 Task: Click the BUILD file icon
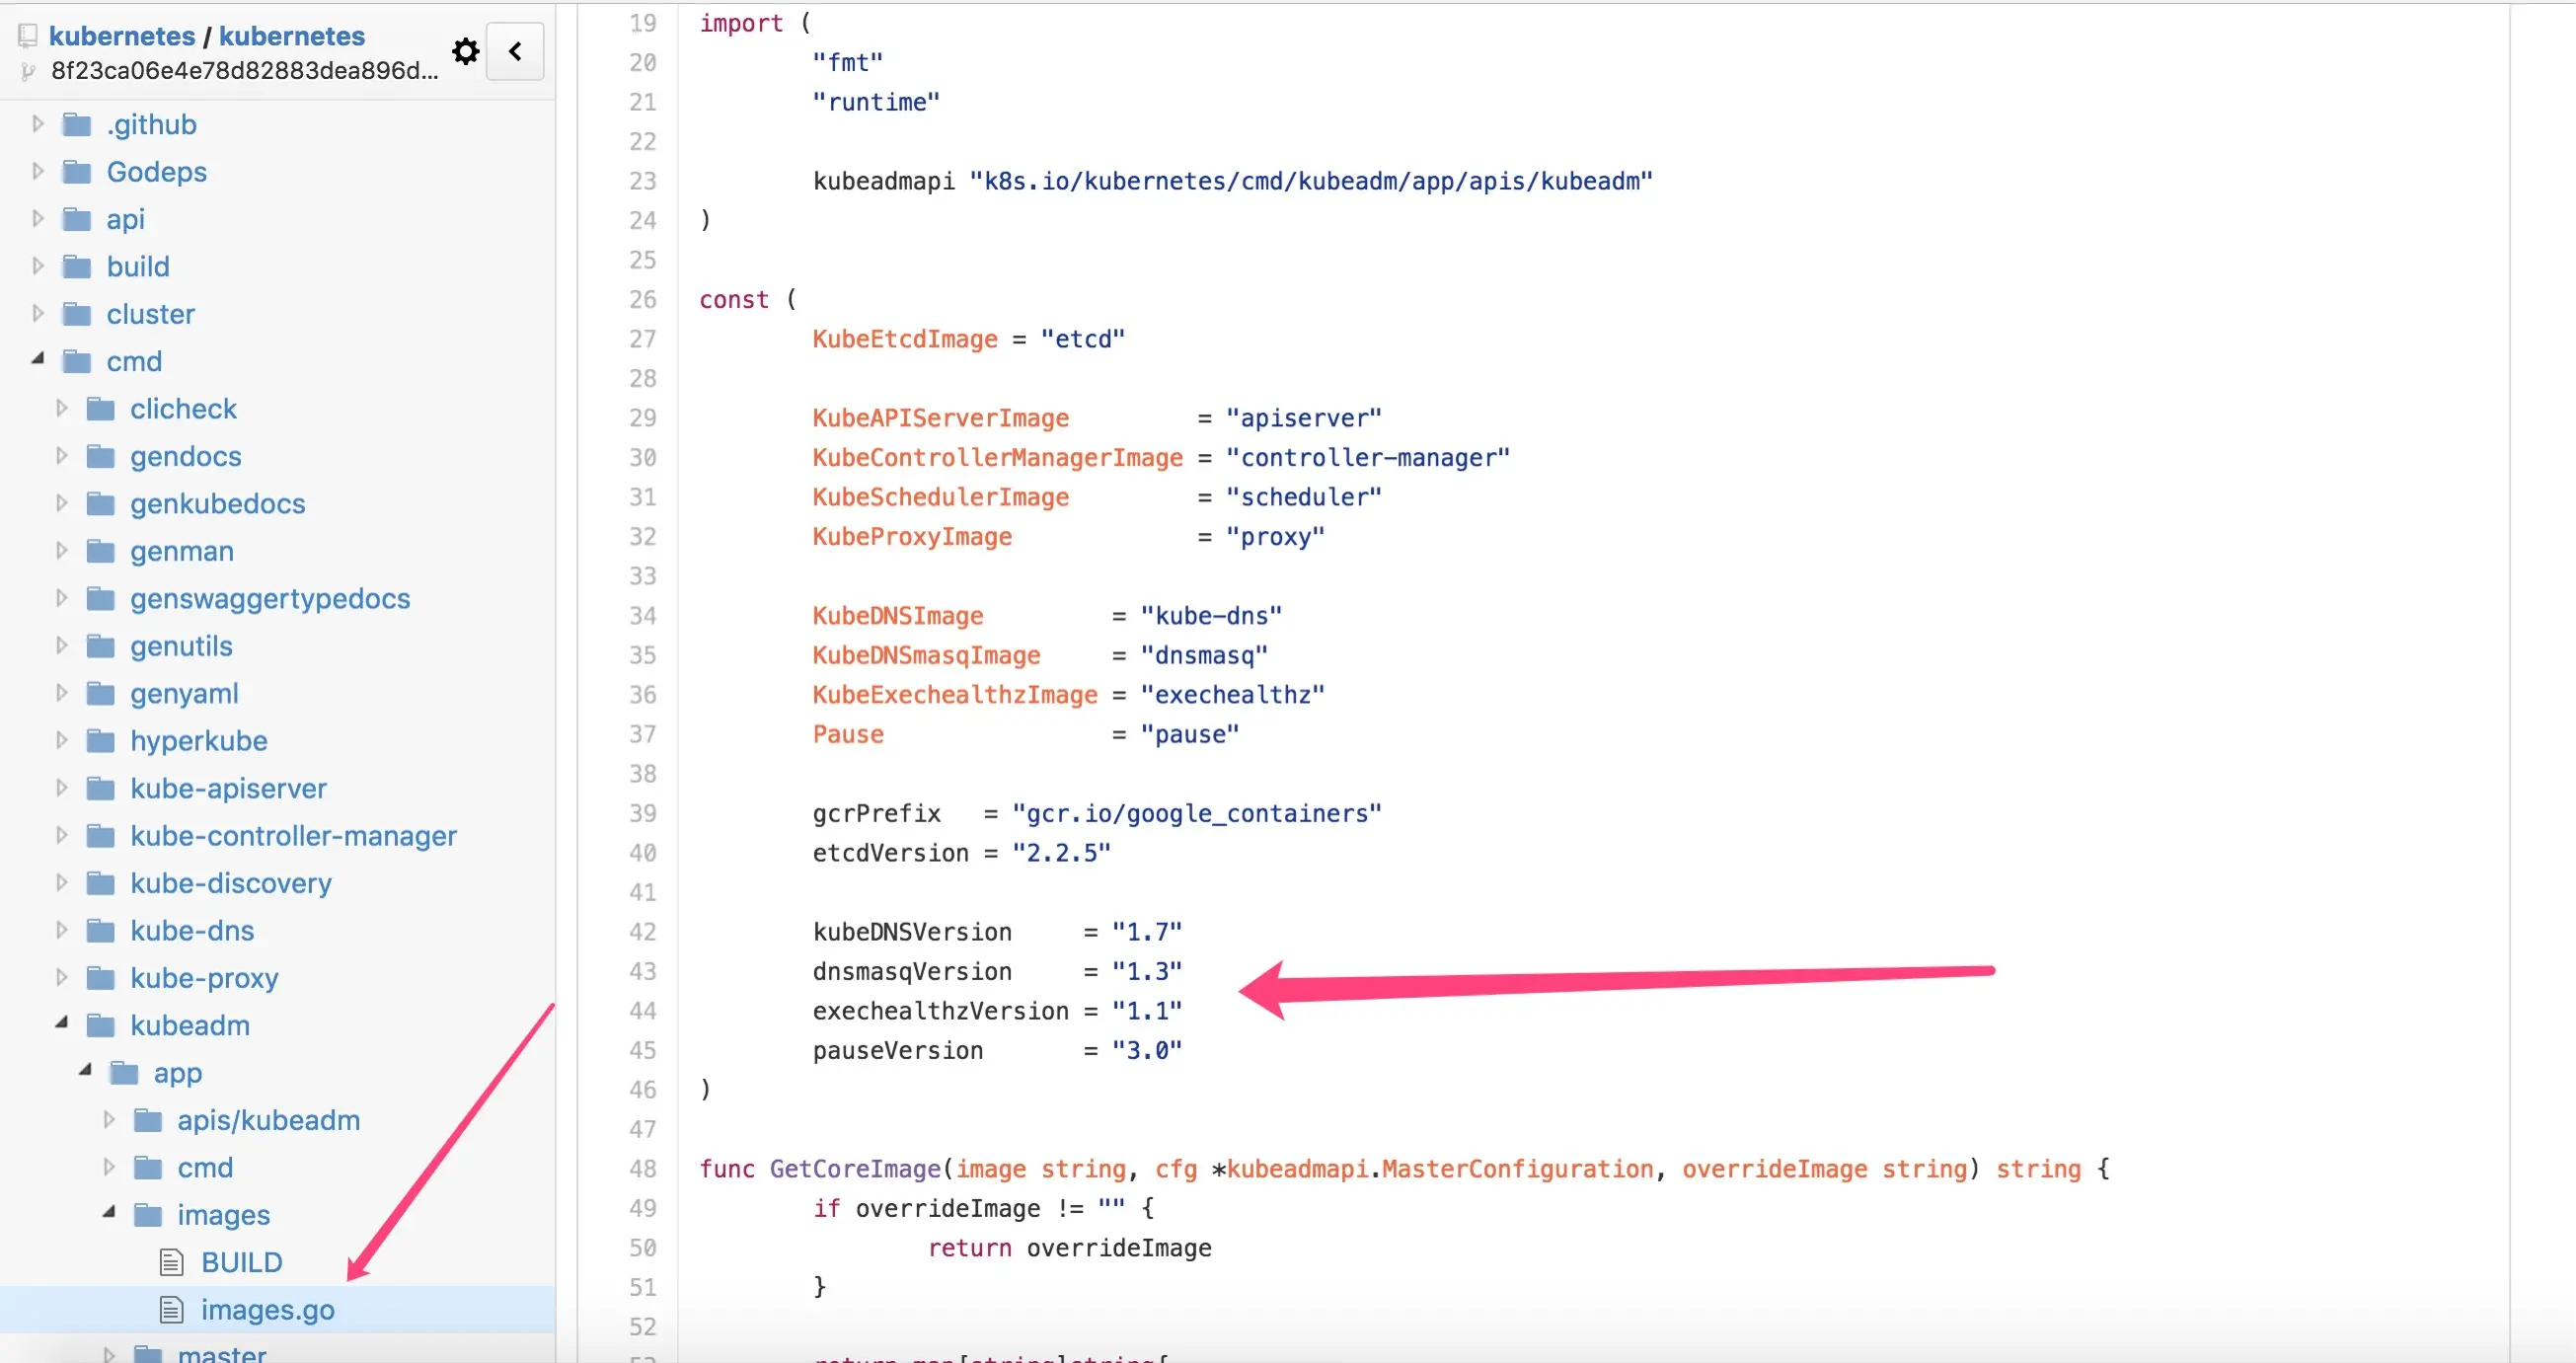pyautogui.click(x=172, y=1262)
